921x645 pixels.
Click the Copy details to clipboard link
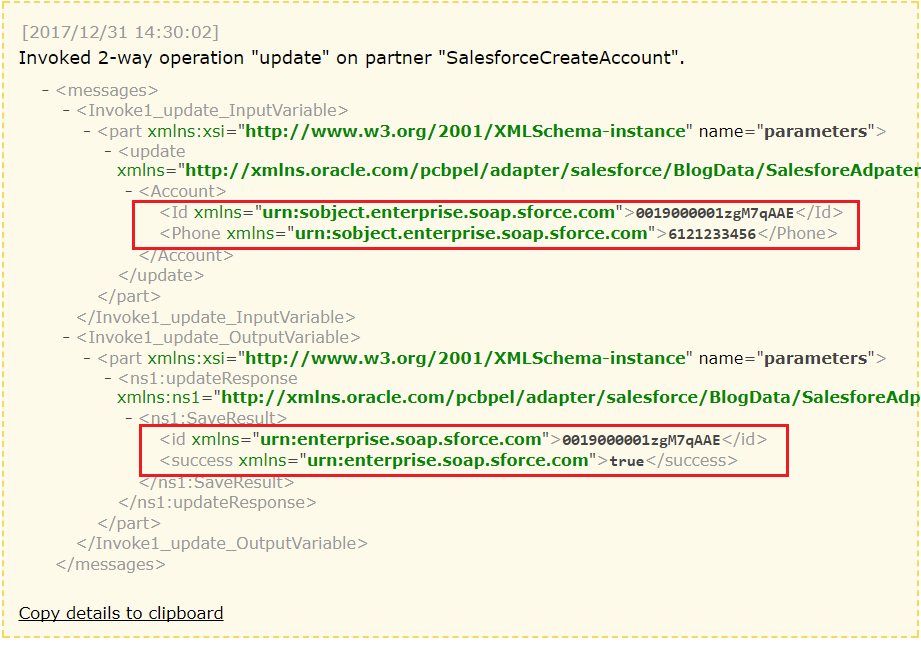120,613
